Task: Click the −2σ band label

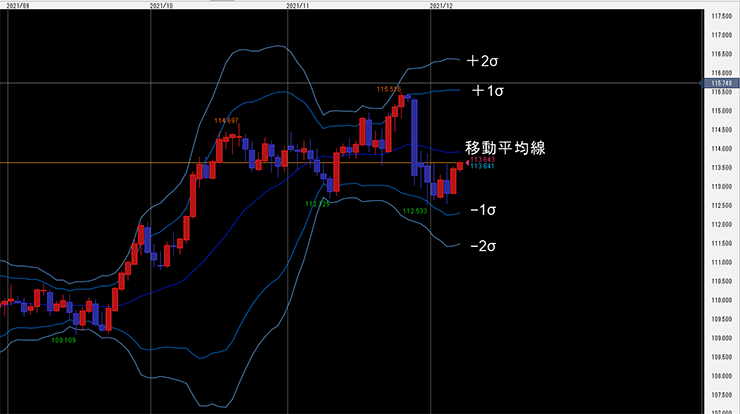Action: pyautogui.click(x=483, y=244)
